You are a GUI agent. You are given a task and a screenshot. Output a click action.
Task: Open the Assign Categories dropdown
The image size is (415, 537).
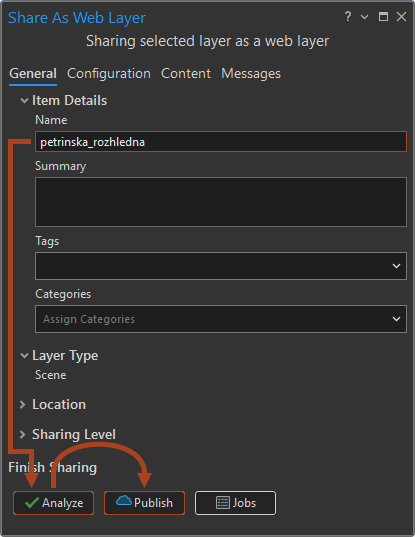(221, 319)
